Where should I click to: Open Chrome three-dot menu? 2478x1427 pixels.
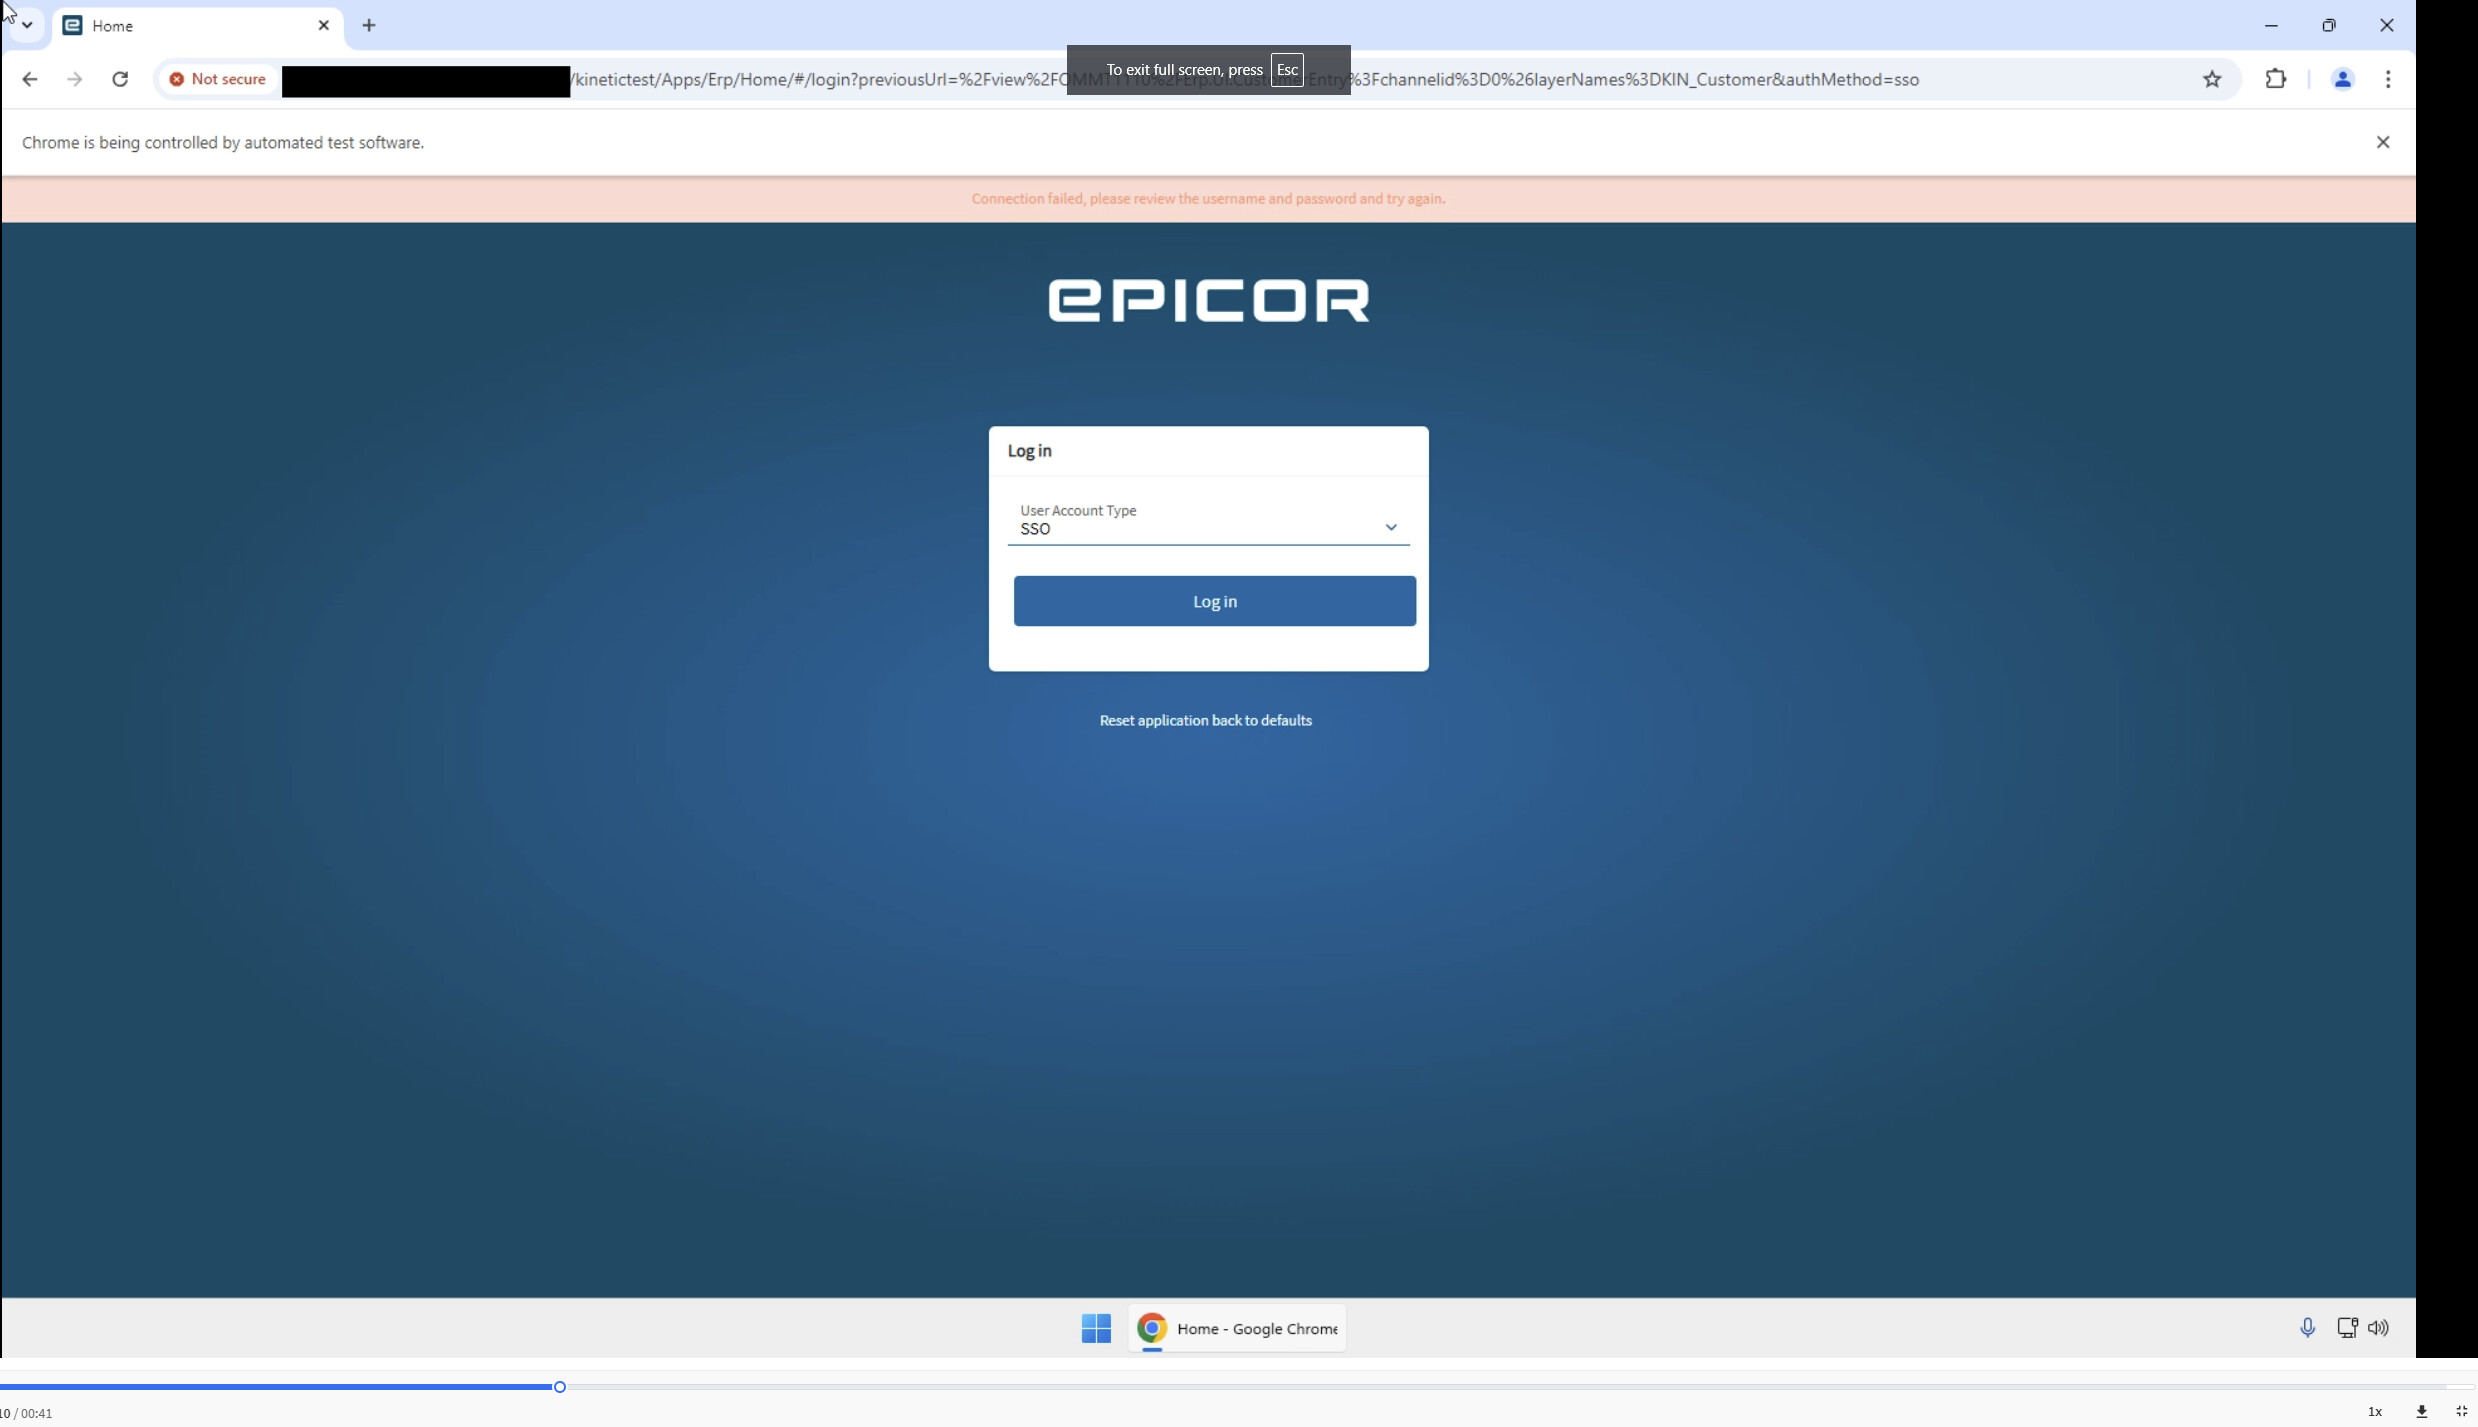2388,79
